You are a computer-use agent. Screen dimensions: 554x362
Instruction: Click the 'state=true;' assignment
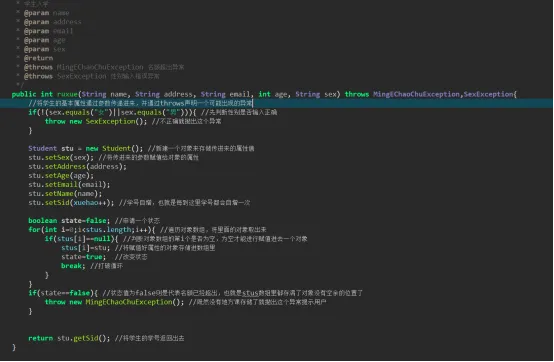coord(83,257)
